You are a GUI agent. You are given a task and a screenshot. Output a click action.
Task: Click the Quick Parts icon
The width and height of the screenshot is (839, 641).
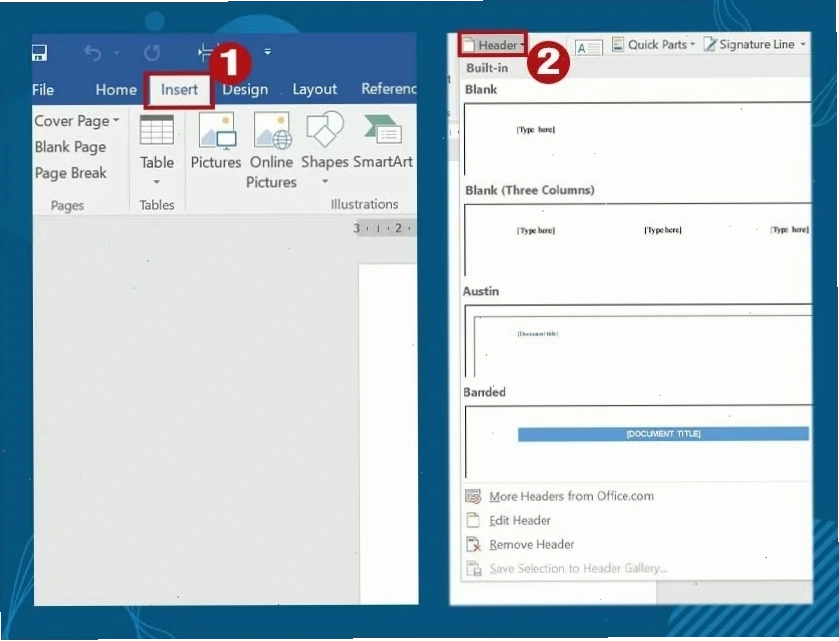tap(618, 44)
